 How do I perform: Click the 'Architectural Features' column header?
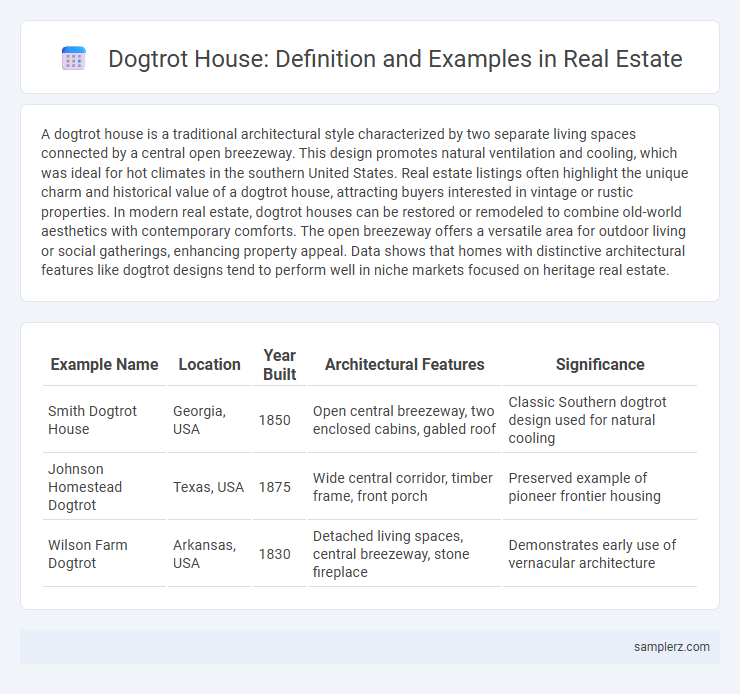pyautogui.click(x=404, y=364)
